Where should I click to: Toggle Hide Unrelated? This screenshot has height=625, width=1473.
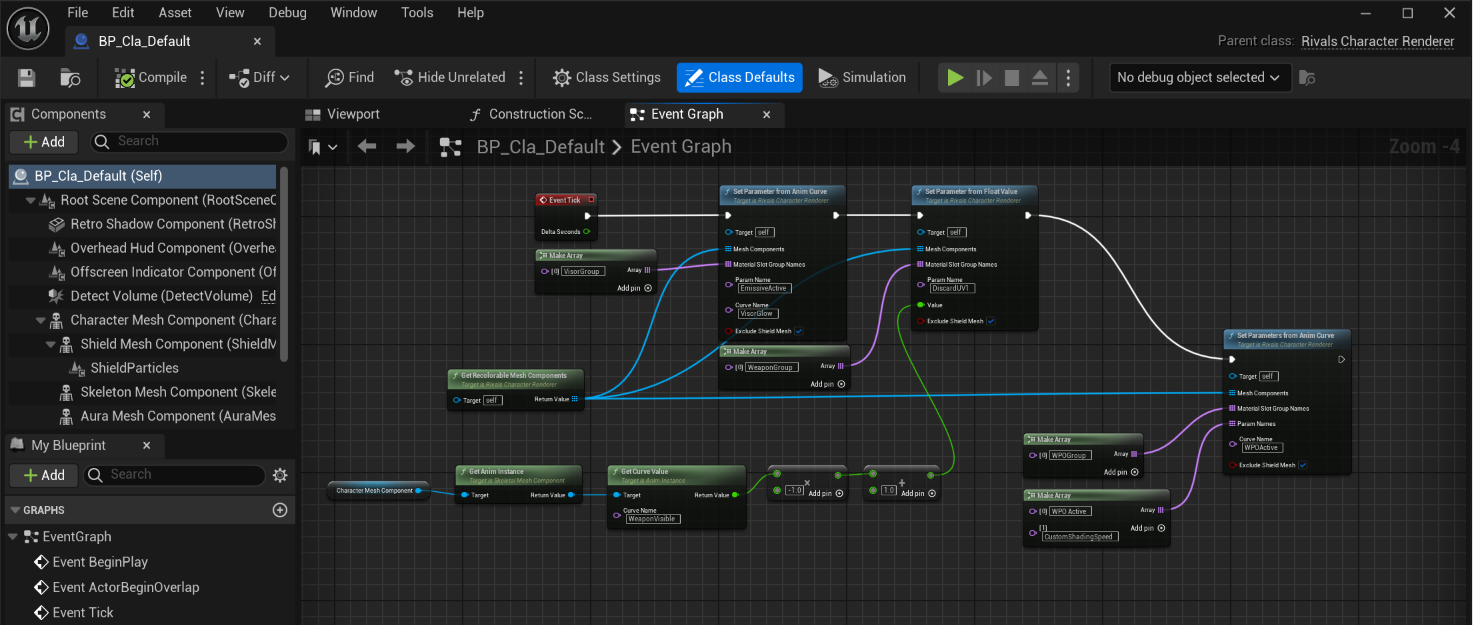450,77
